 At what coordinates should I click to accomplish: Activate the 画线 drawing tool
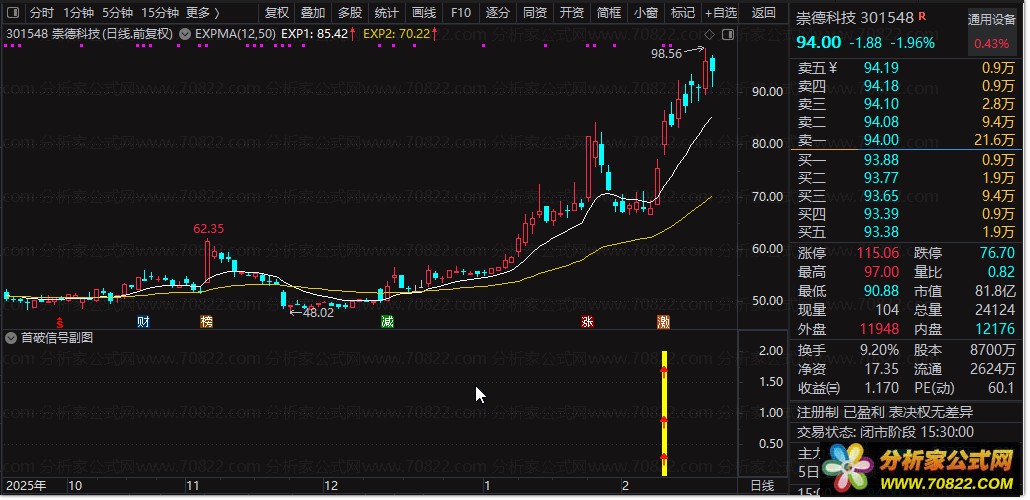tap(424, 12)
